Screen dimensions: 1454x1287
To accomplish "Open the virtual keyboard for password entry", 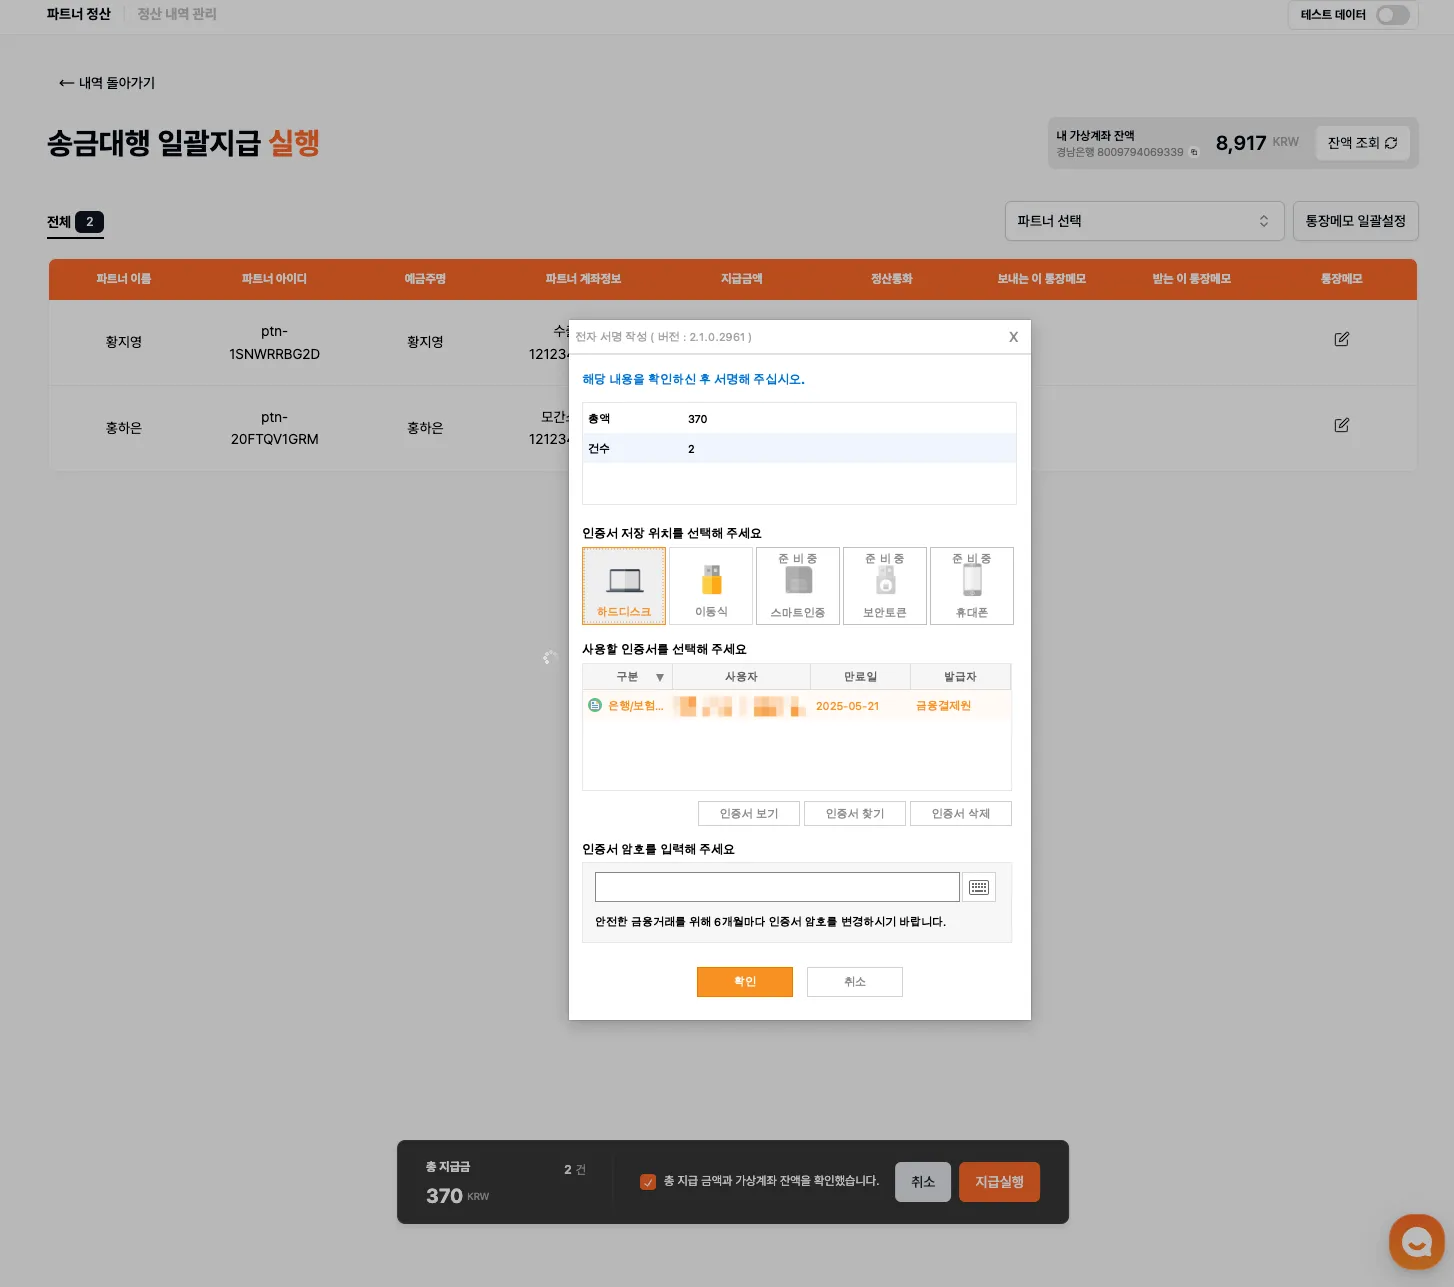I will click(x=979, y=887).
